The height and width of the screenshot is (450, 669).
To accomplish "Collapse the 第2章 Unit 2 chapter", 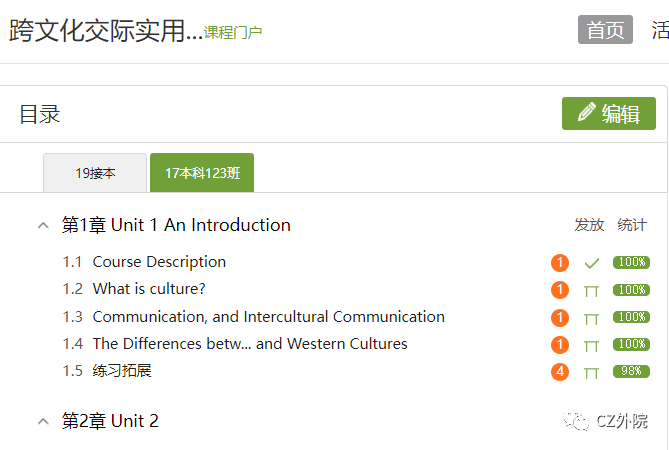I will (x=43, y=422).
